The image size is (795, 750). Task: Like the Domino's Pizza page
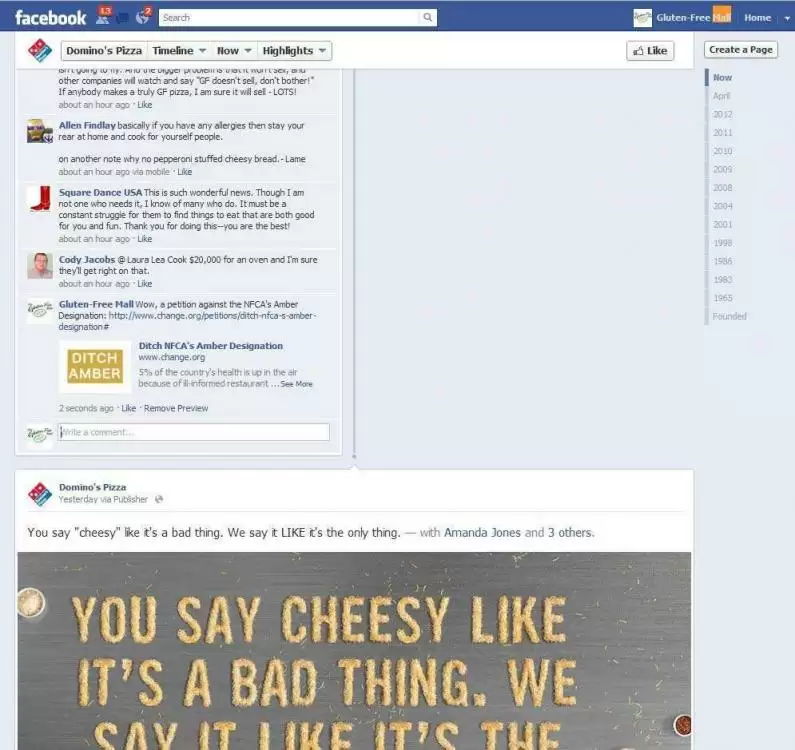650,51
